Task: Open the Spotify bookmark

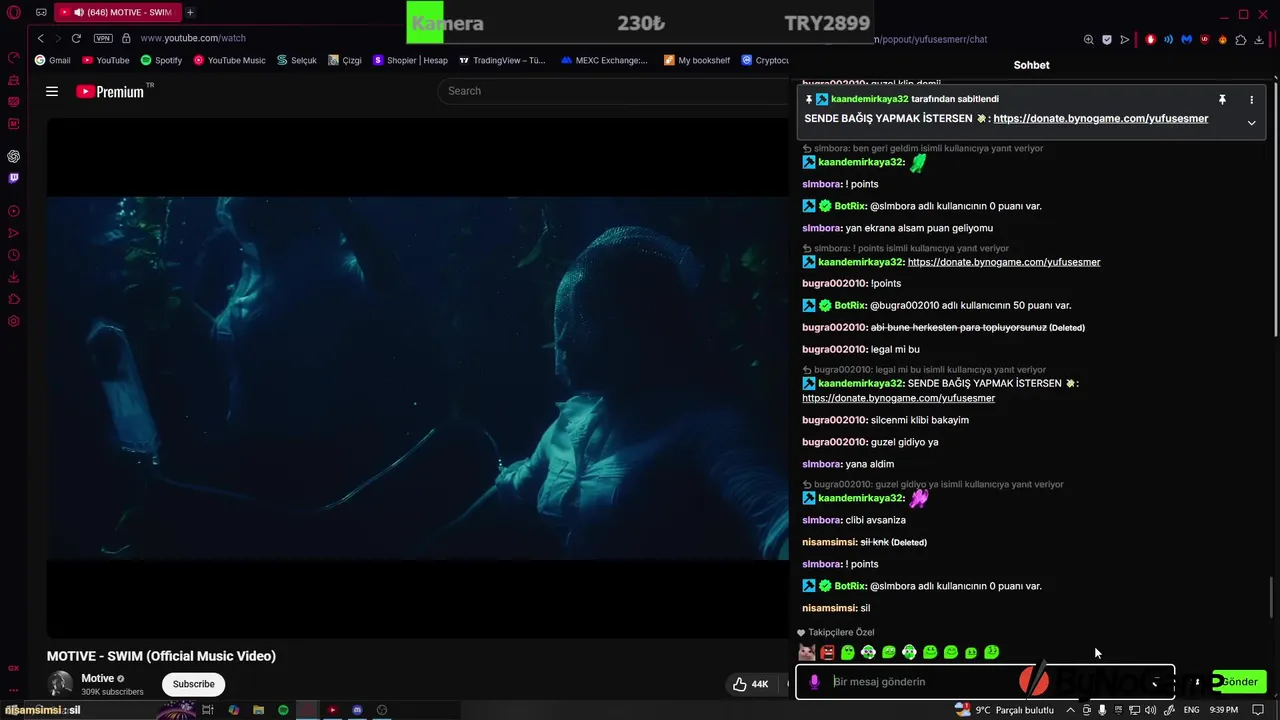Action: click(x=161, y=60)
